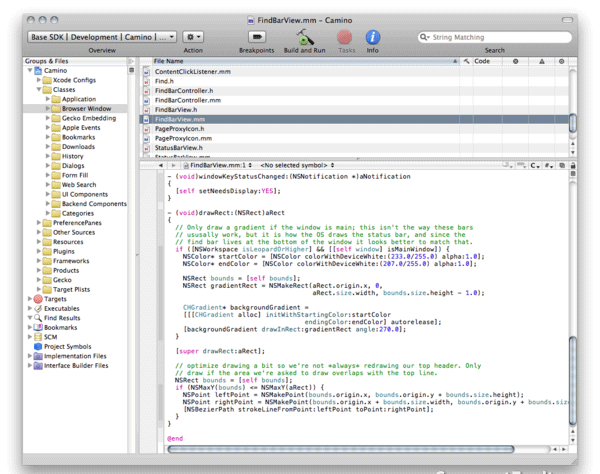
Task: Click the Build and Run hammer icon
Action: click(305, 37)
